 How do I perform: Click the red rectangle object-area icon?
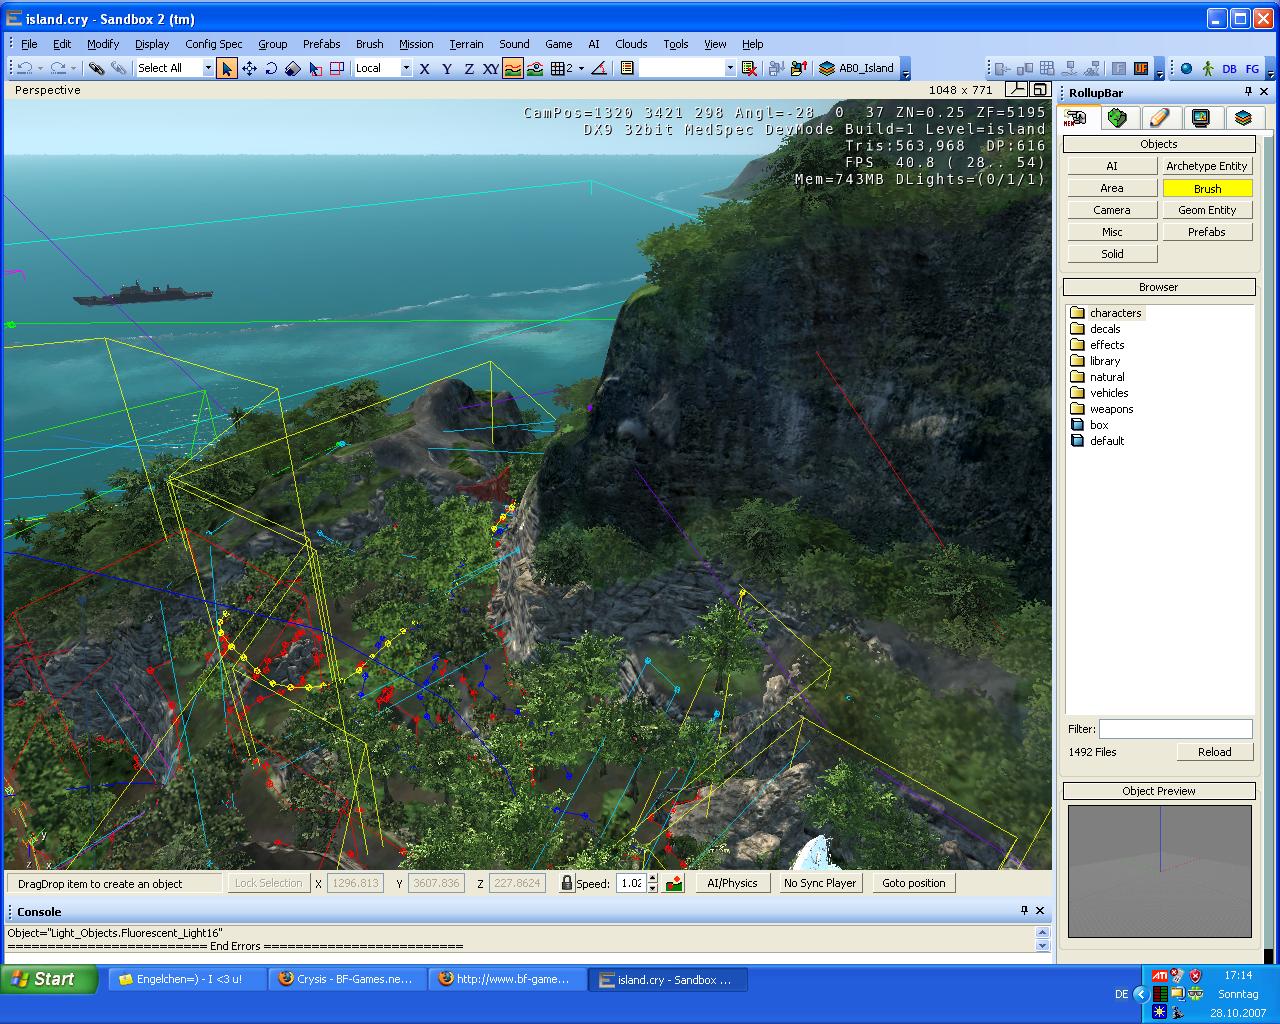coord(337,68)
